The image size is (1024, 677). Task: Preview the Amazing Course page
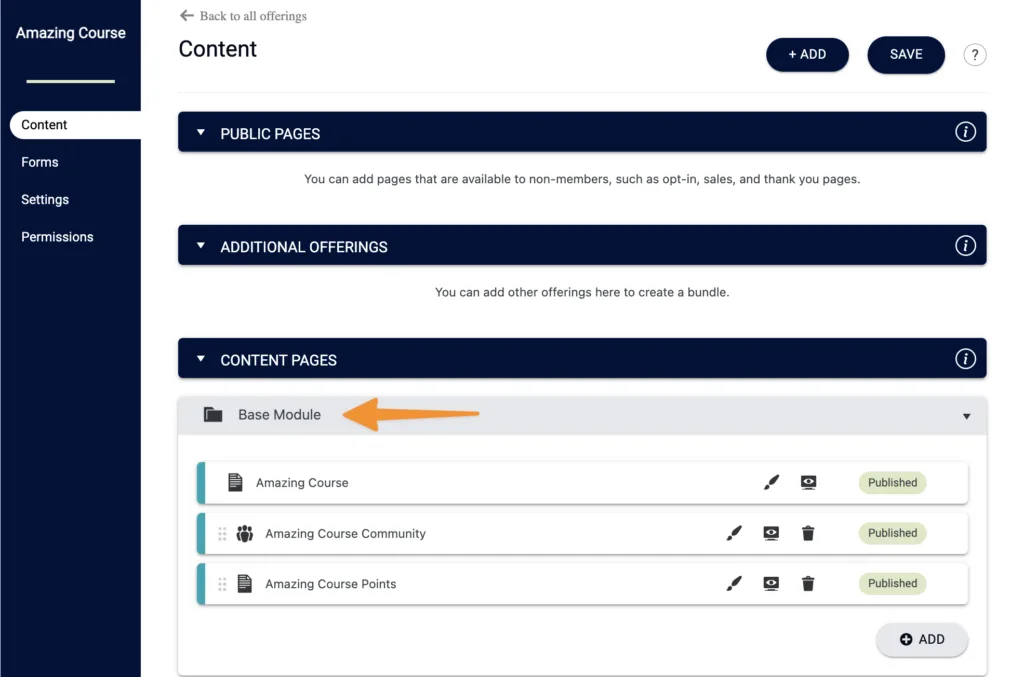pos(808,482)
